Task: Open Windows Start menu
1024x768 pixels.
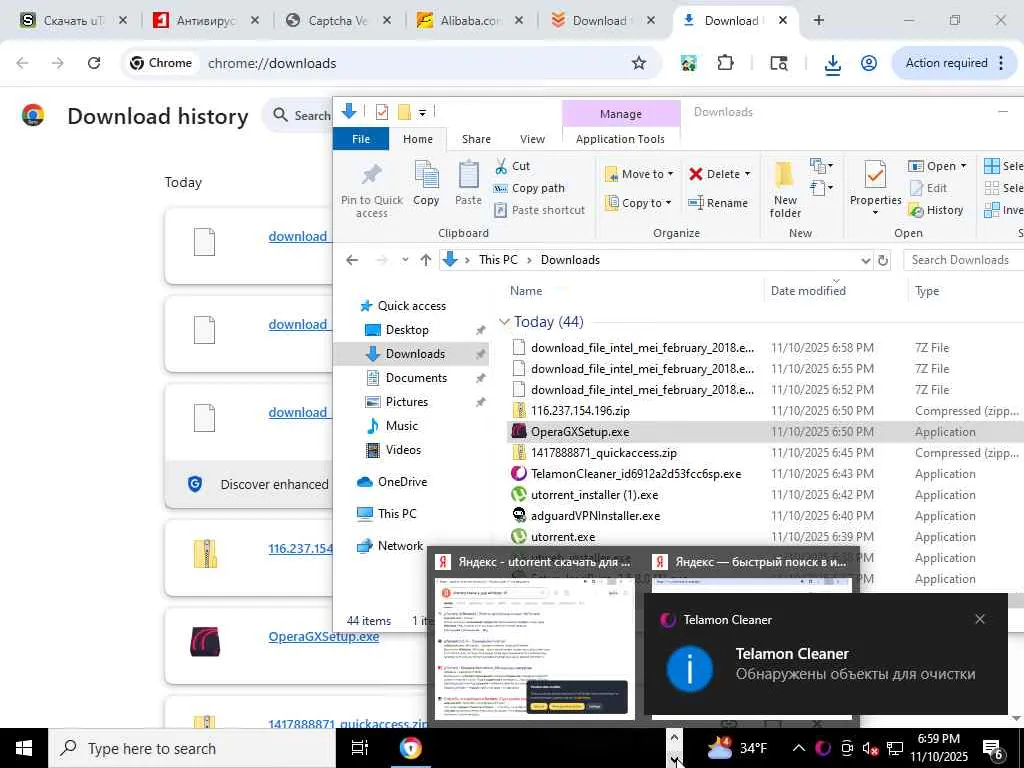Action: coord(24,748)
